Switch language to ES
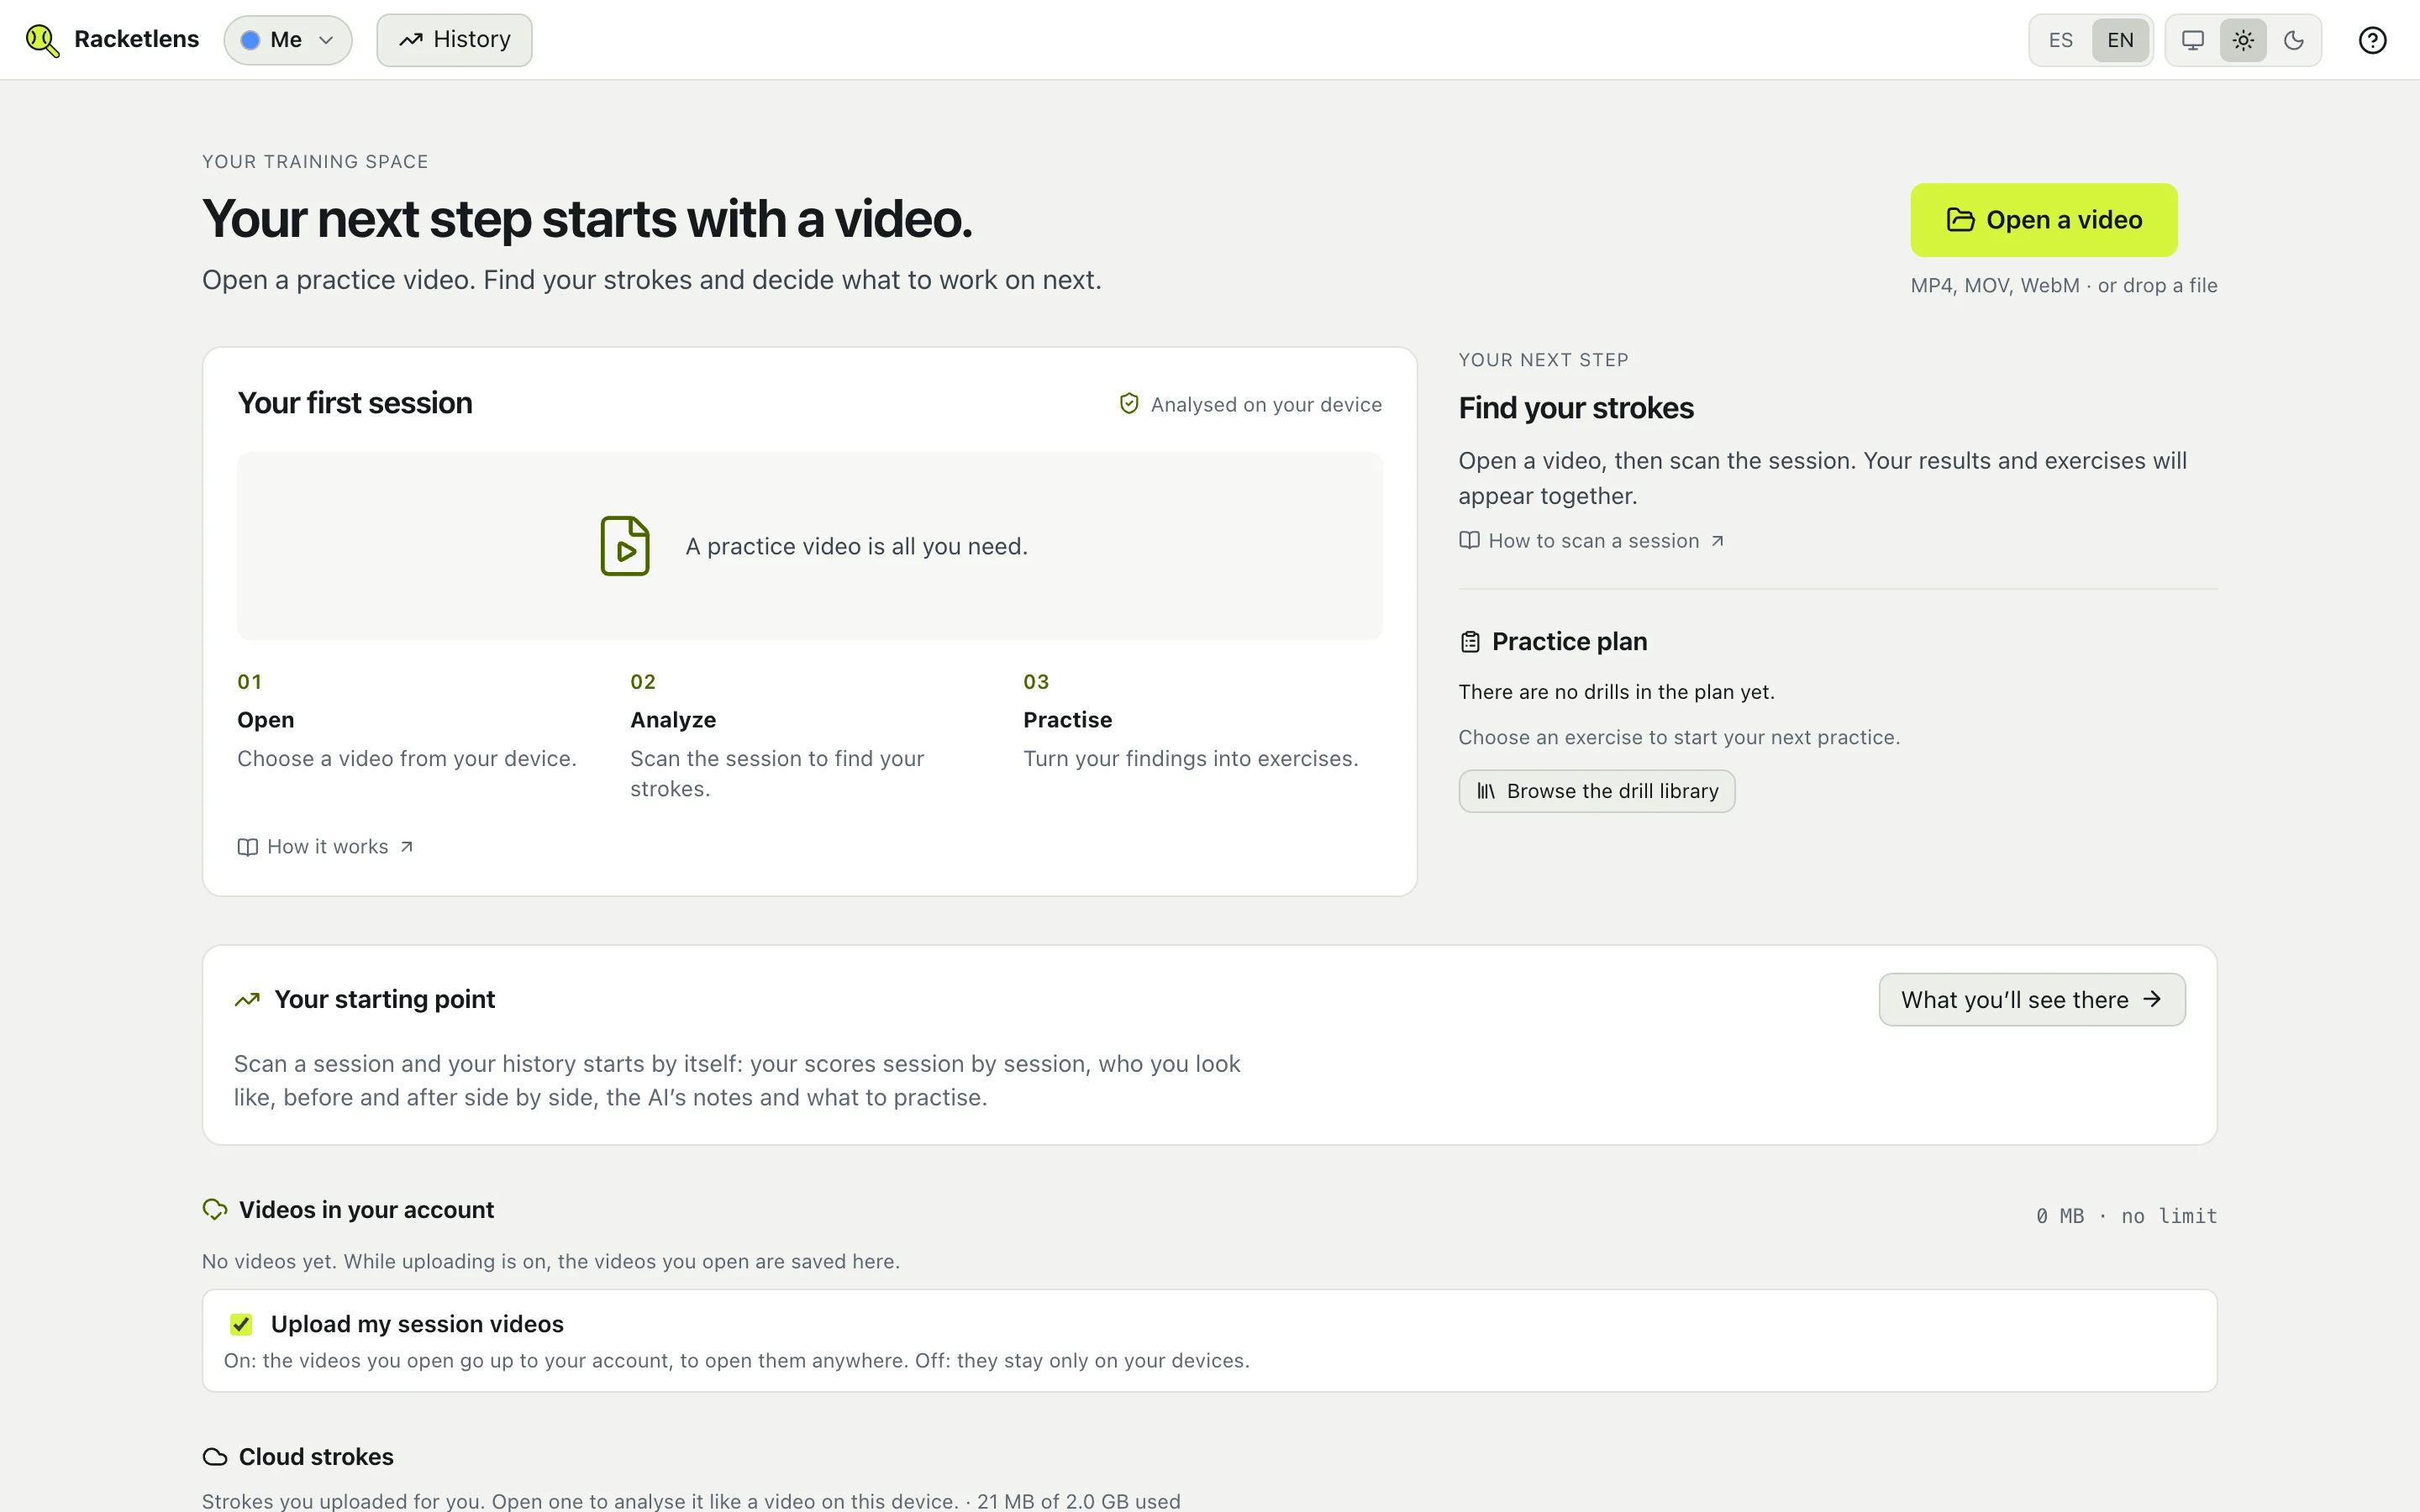2420x1512 pixels. point(2060,40)
